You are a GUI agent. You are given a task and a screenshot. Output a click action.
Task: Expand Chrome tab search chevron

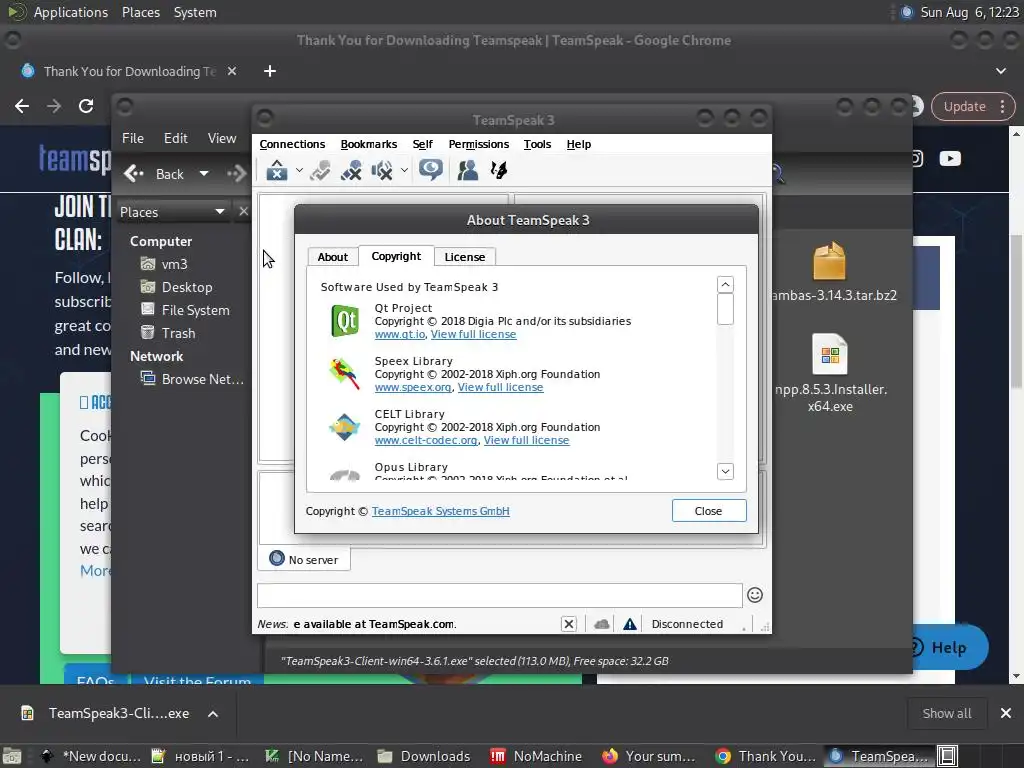coord(1000,71)
